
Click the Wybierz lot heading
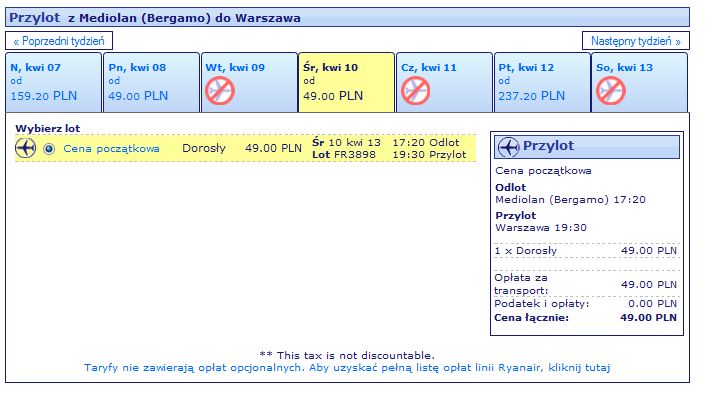click(x=47, y=128)
